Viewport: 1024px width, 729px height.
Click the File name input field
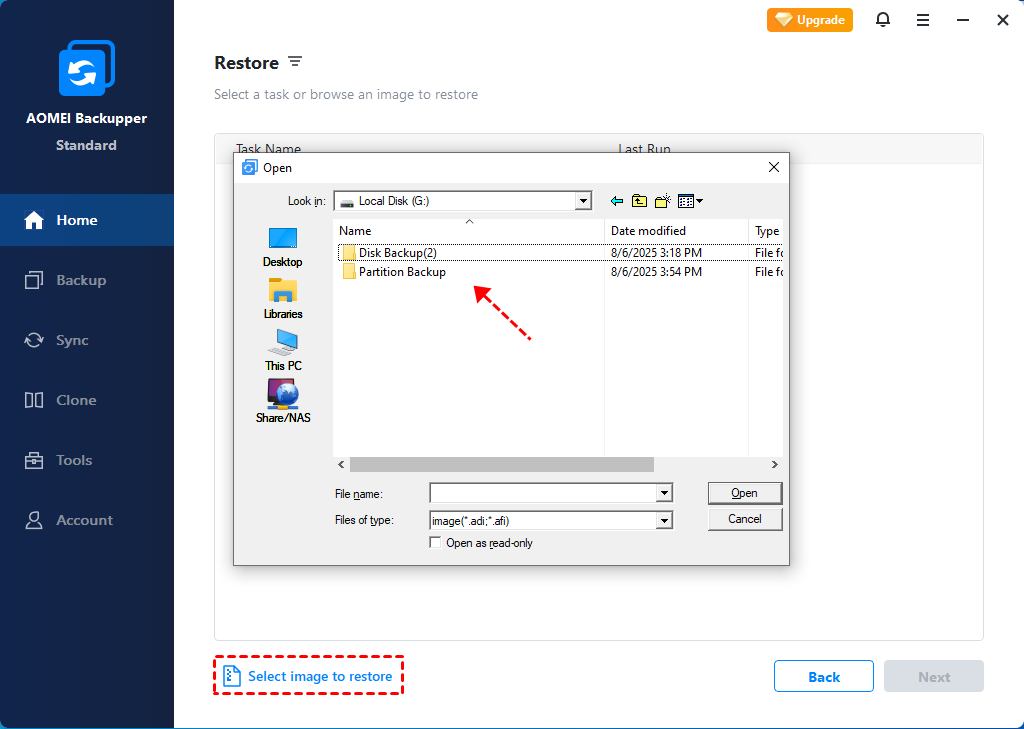point(543,493)
